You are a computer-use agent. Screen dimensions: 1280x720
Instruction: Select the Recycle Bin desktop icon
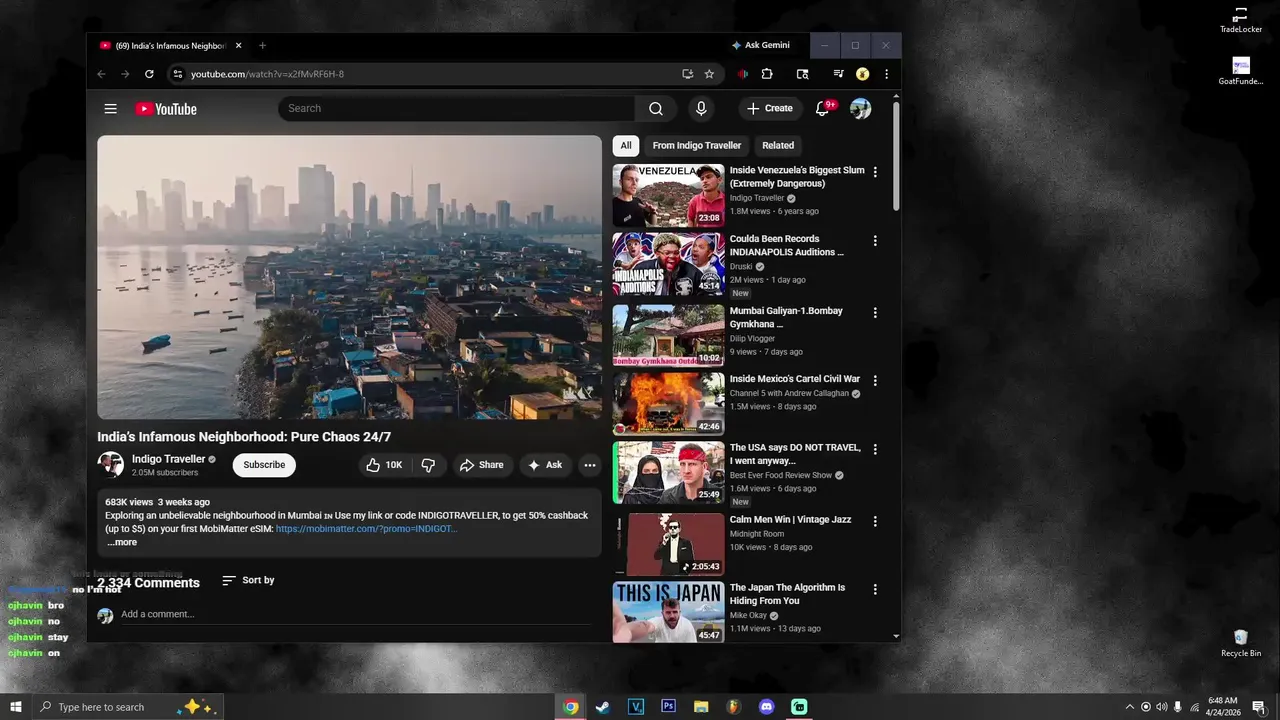tap(1241, 643)
